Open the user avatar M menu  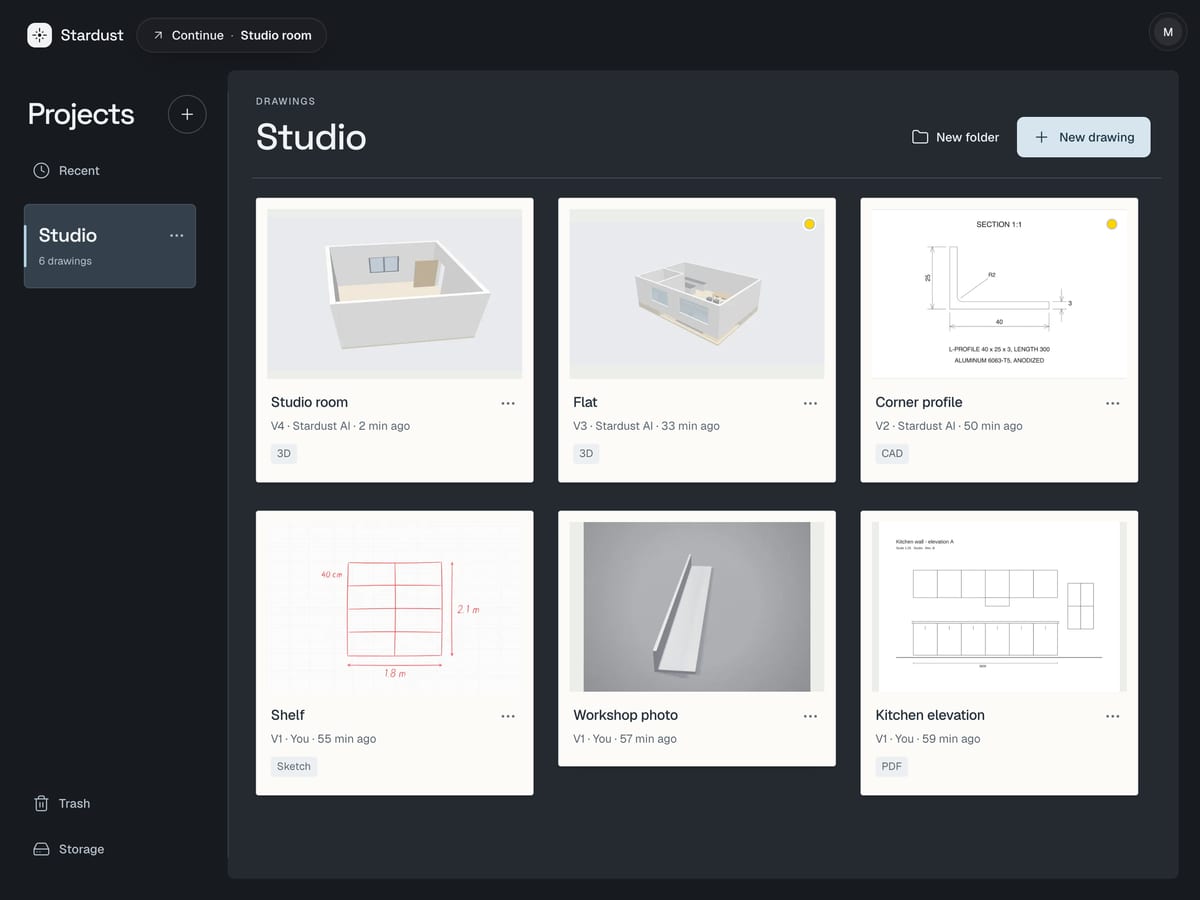click(x=1168, y=33)
